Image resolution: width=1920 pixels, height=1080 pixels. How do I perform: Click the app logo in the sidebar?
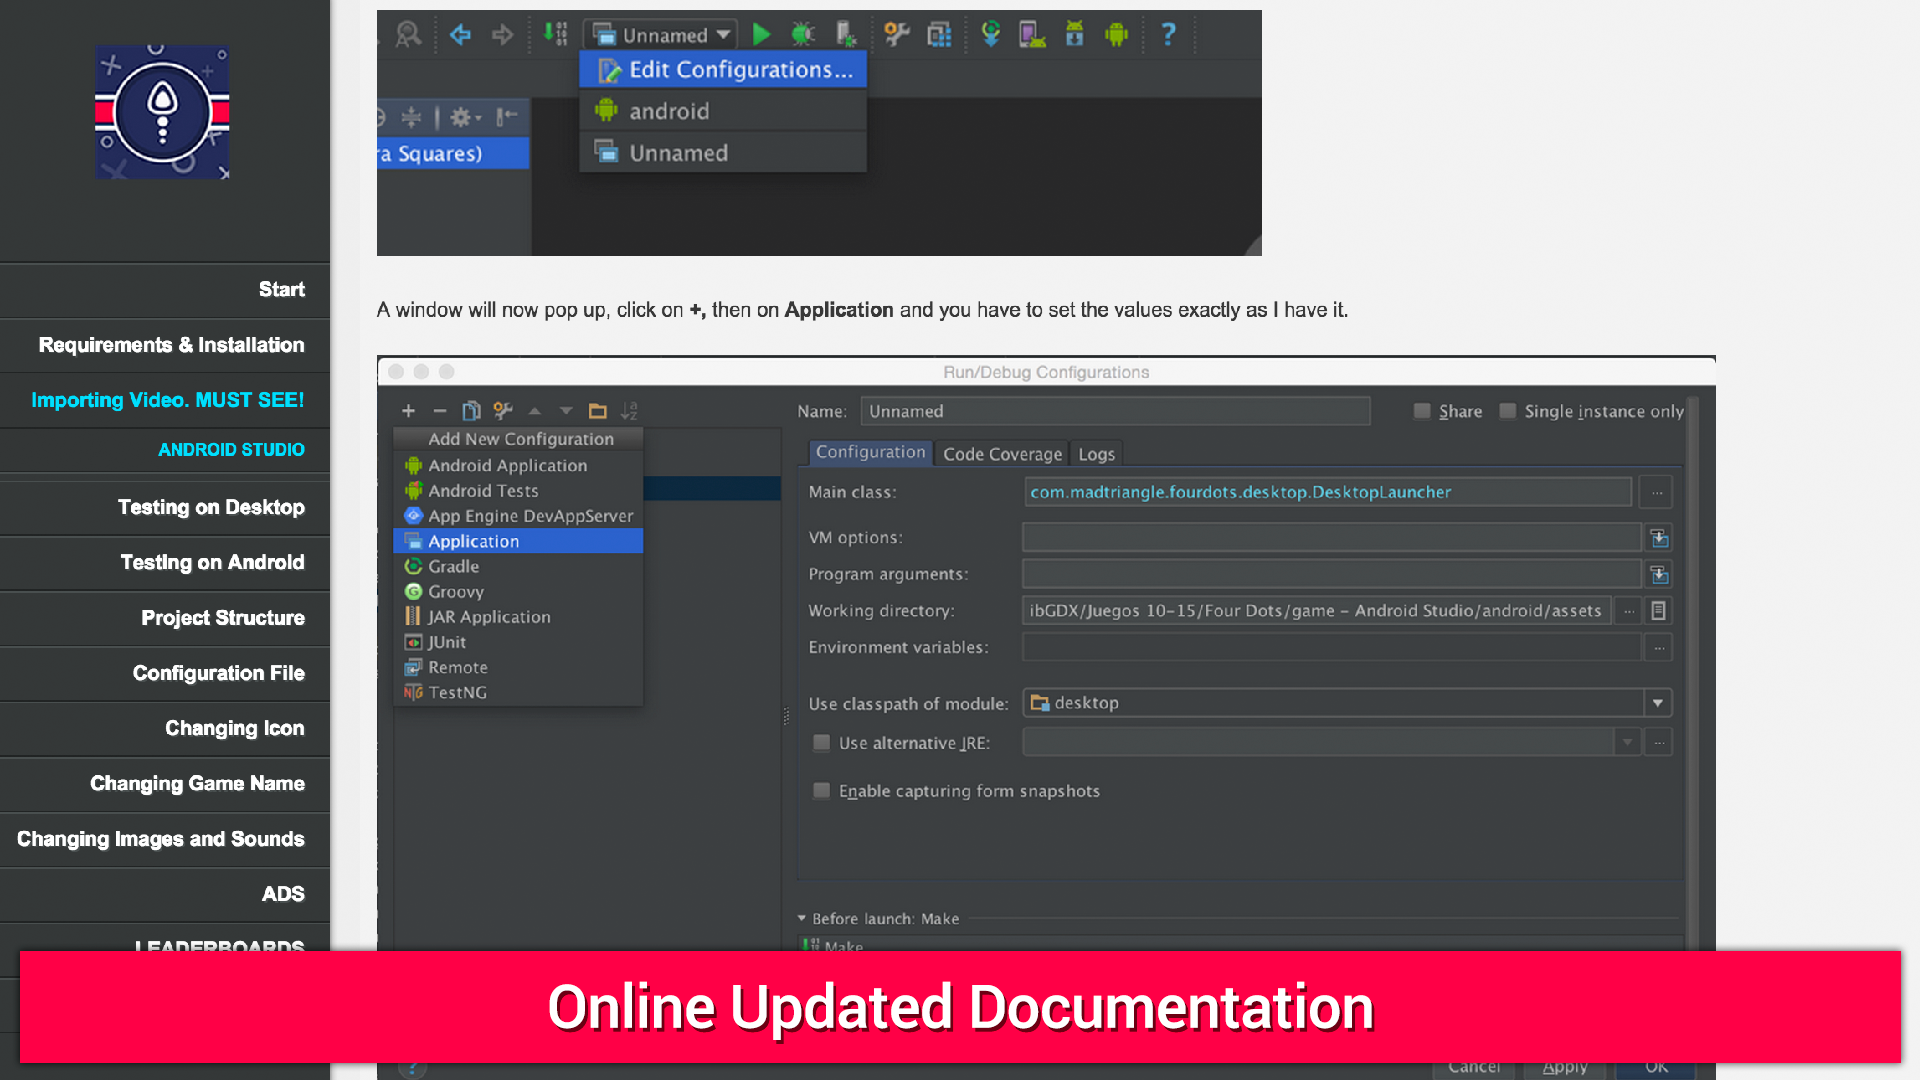pyautogui.click(x=162, y=112)
